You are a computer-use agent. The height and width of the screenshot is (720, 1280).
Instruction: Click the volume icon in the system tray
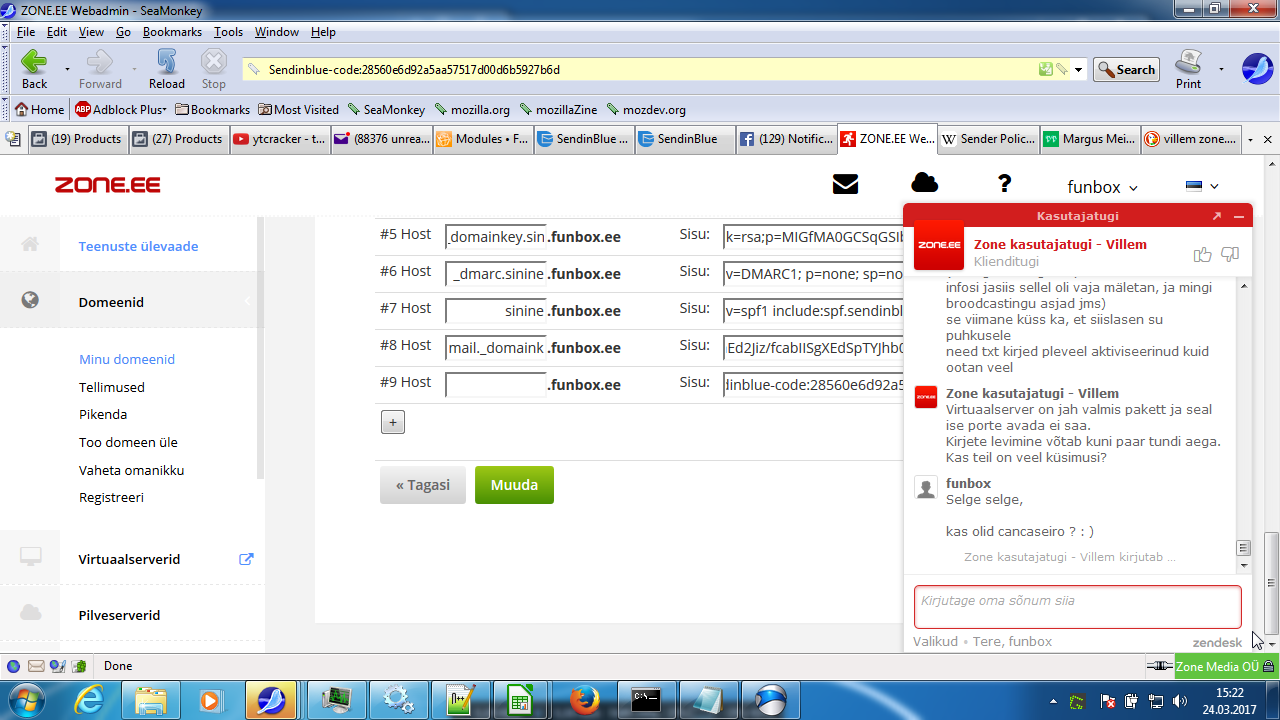point(1180,701)
